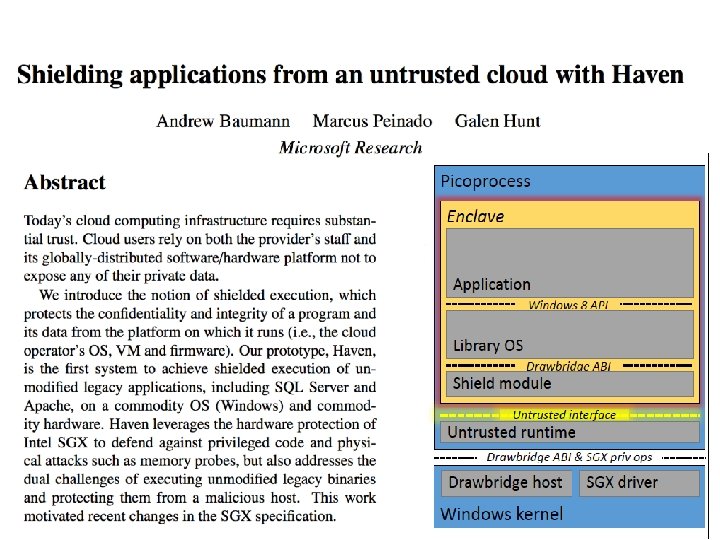Click the Windows 8 API divider label
Viewport: 720px width, 540px height.
(568, 304)
